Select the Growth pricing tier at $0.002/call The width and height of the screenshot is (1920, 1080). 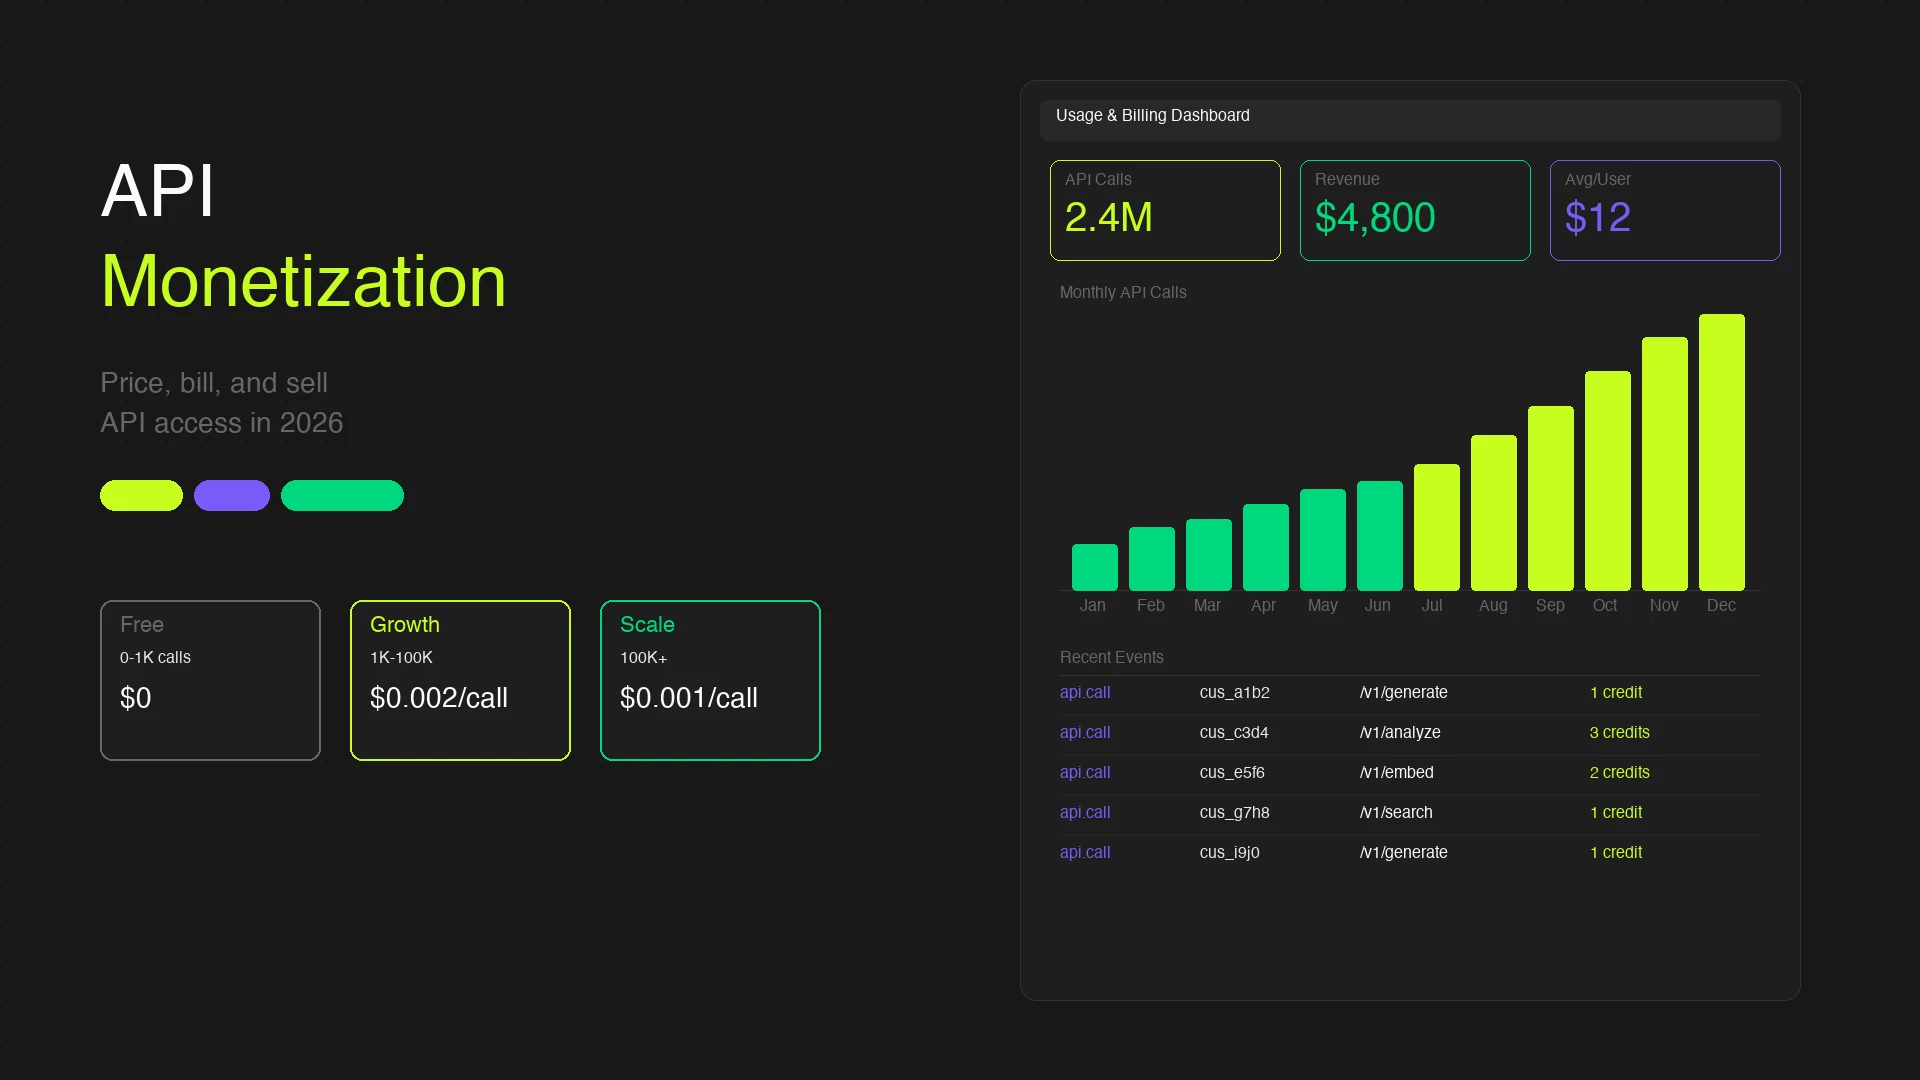coord(460,680)
